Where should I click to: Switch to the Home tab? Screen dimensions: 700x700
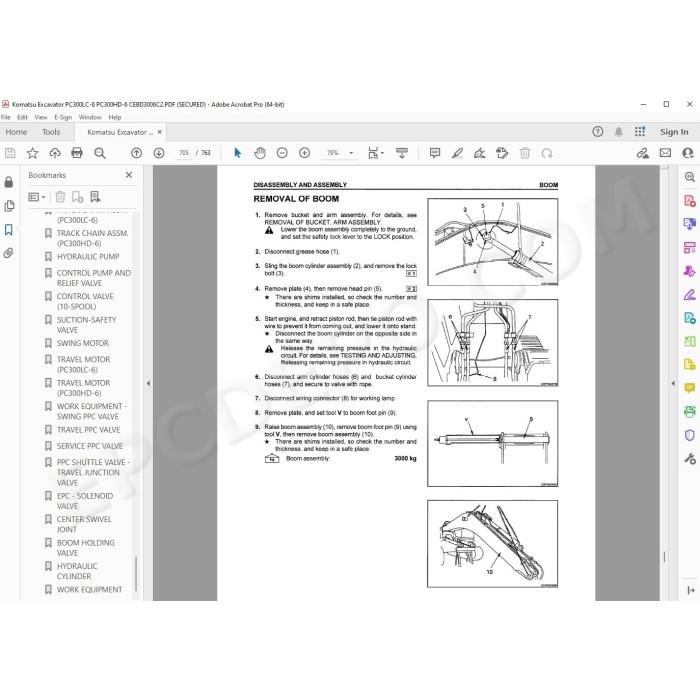17,132
